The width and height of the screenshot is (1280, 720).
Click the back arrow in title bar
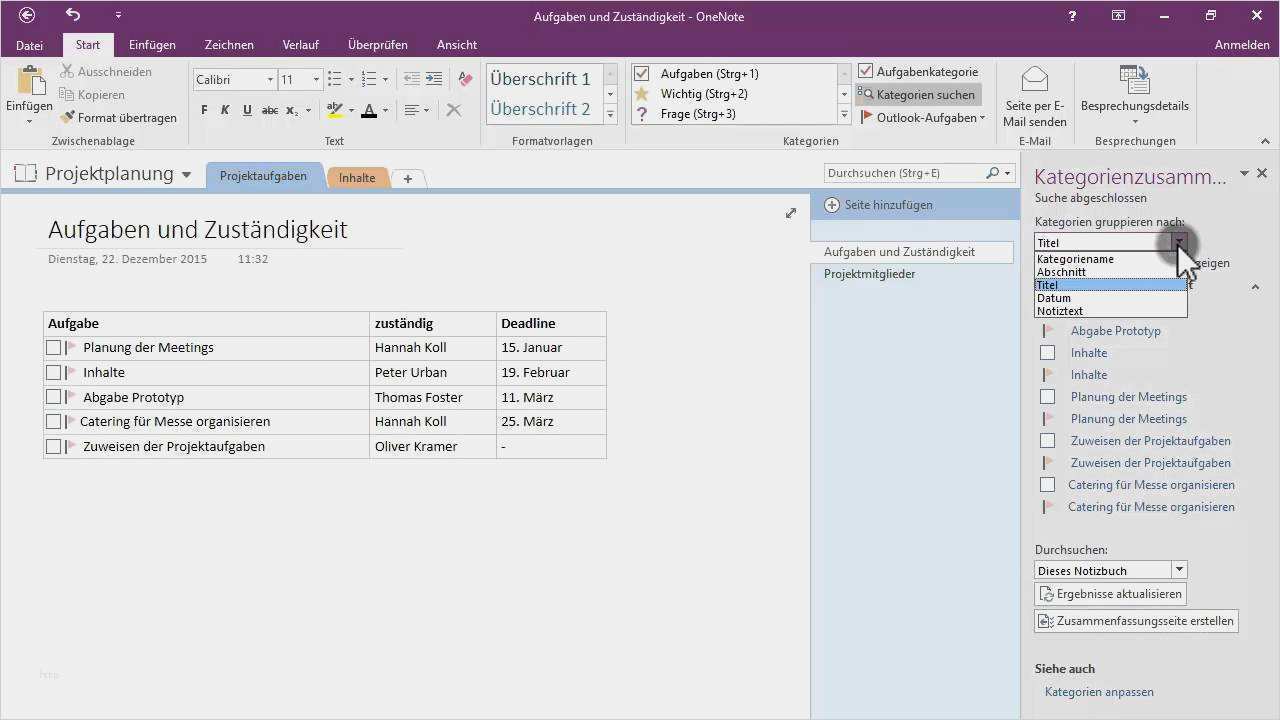pyautogui.click(x=27, y=15)
